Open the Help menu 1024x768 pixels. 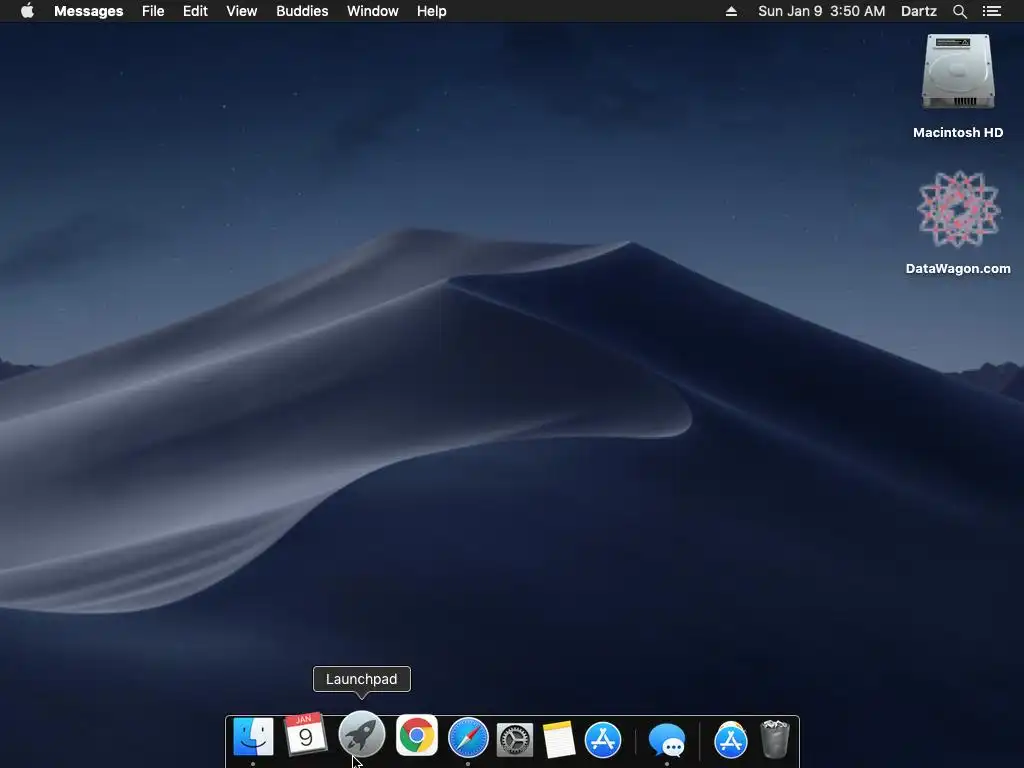(432, 11)
